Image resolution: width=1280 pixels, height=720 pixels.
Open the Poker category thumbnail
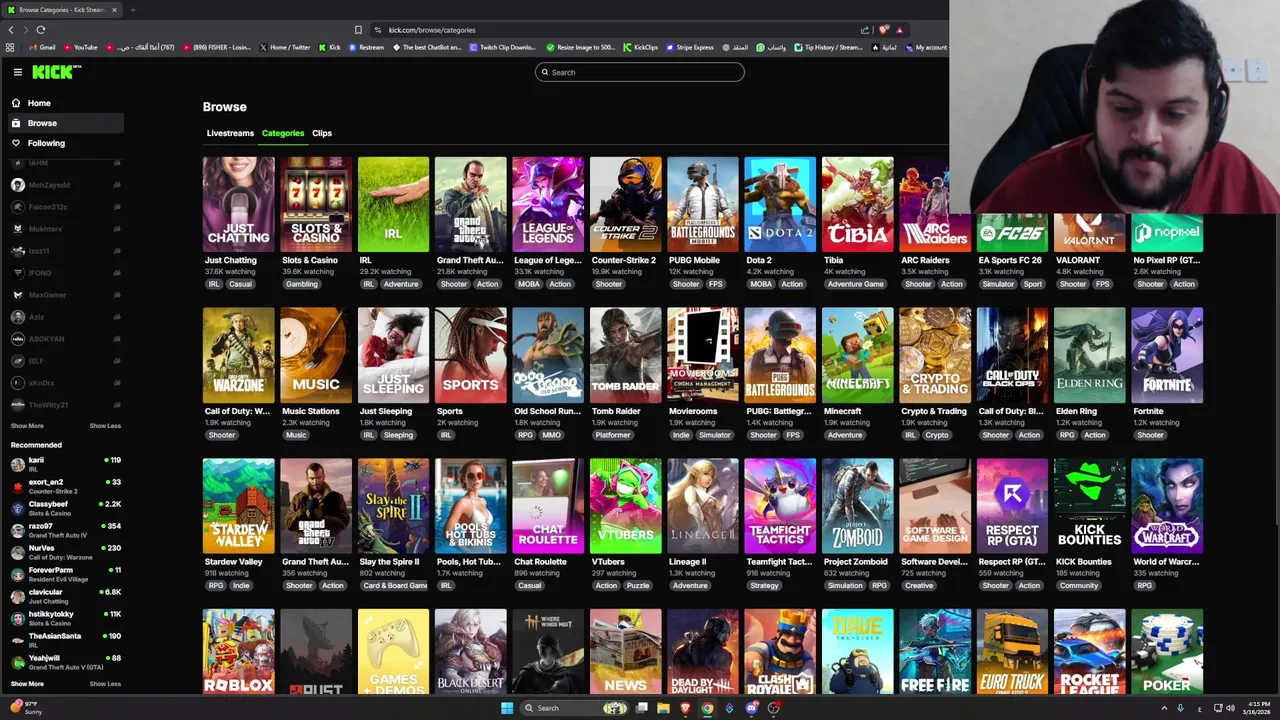tap(1167, 652)
